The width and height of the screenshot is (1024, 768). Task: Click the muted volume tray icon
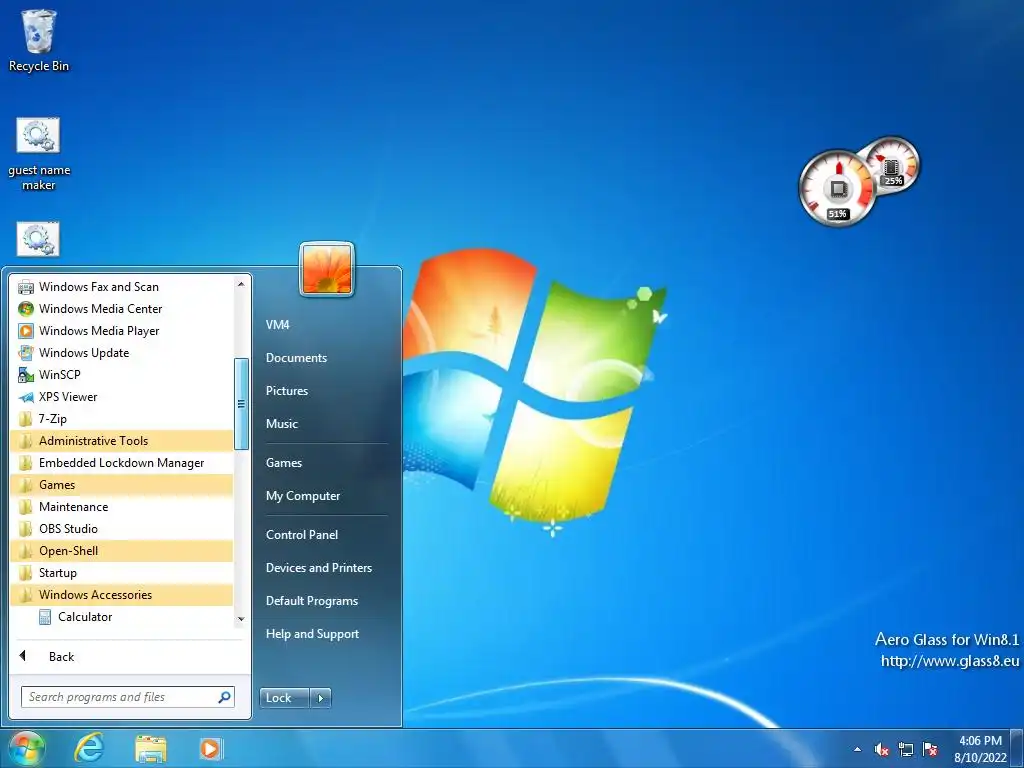(x=882, y=749)
